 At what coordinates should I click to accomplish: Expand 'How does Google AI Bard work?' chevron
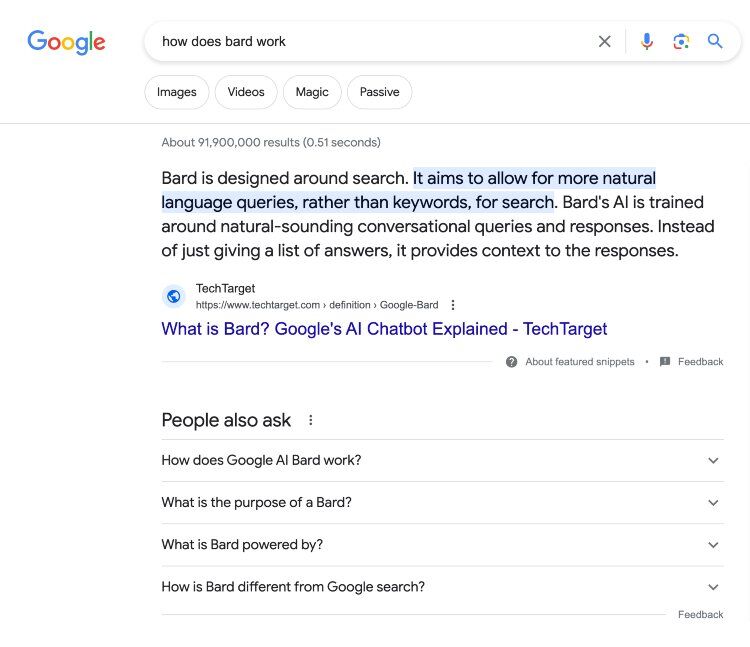713,461
